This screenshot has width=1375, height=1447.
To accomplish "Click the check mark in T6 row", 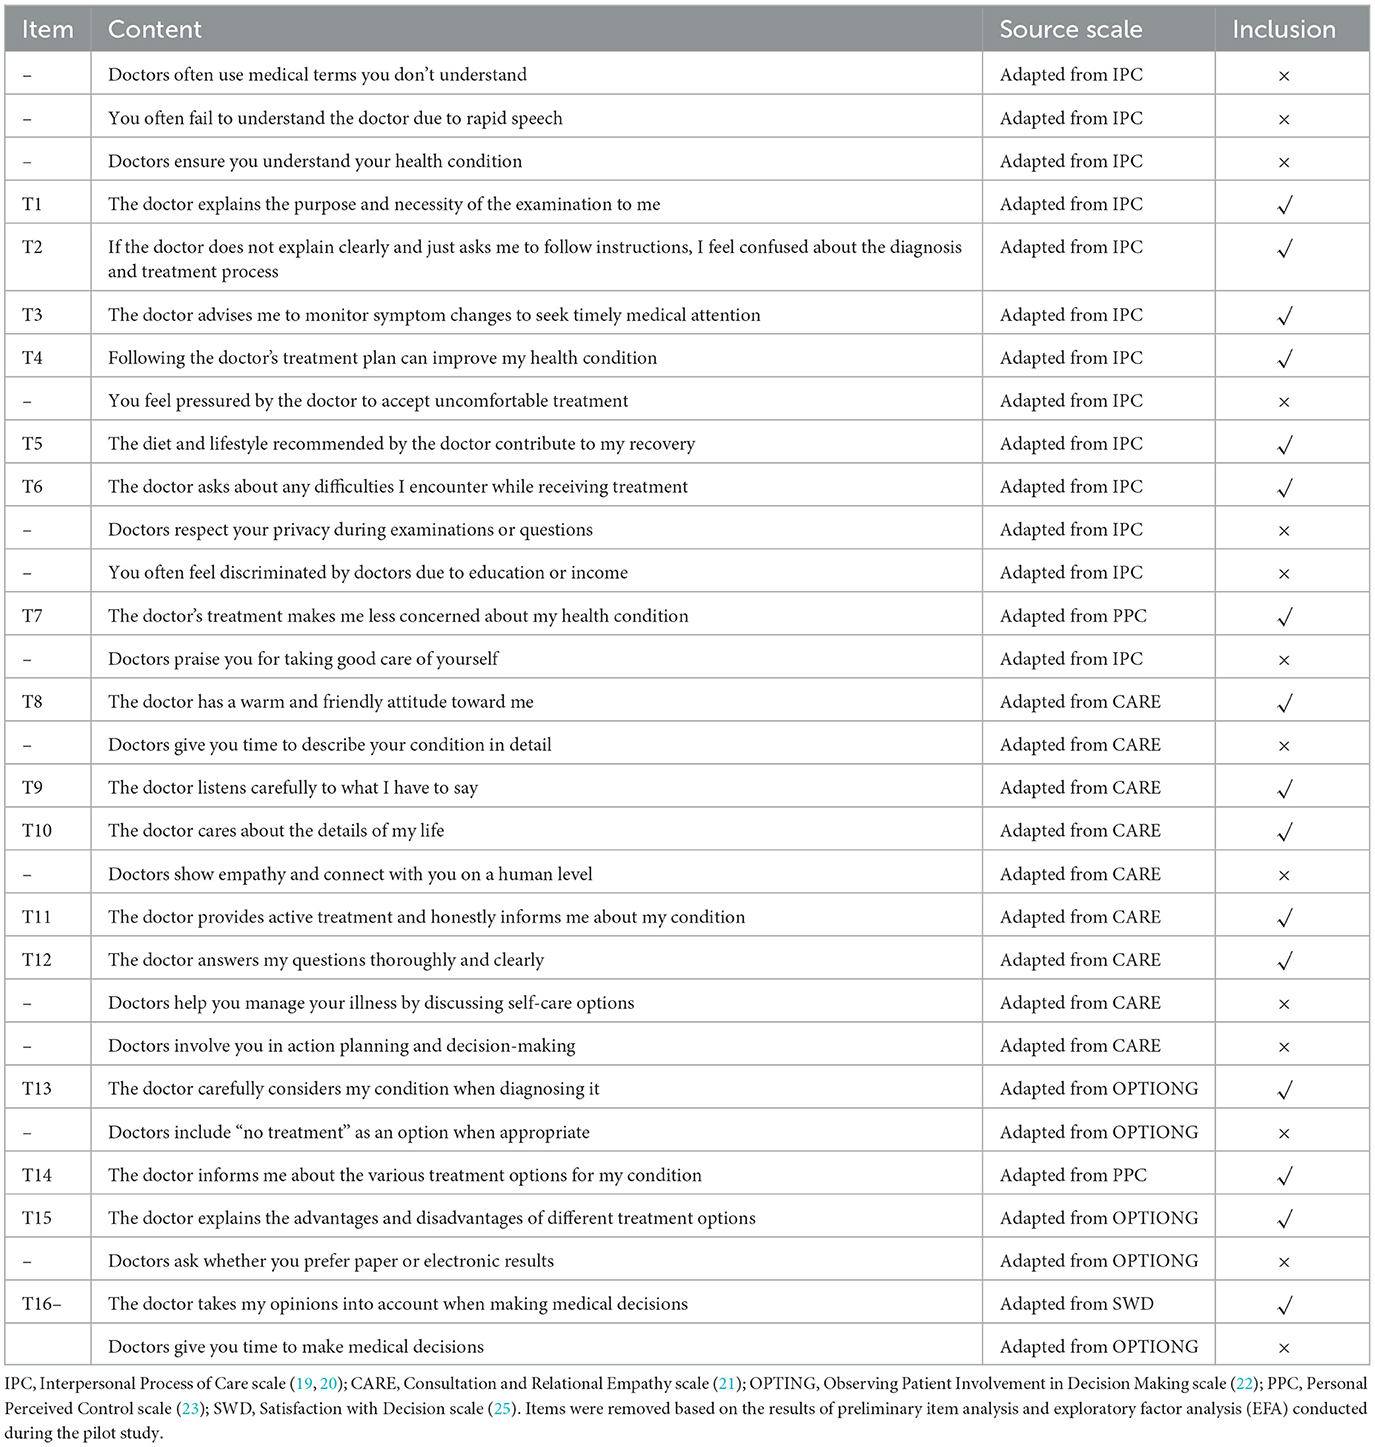I will coord(1285,488).
